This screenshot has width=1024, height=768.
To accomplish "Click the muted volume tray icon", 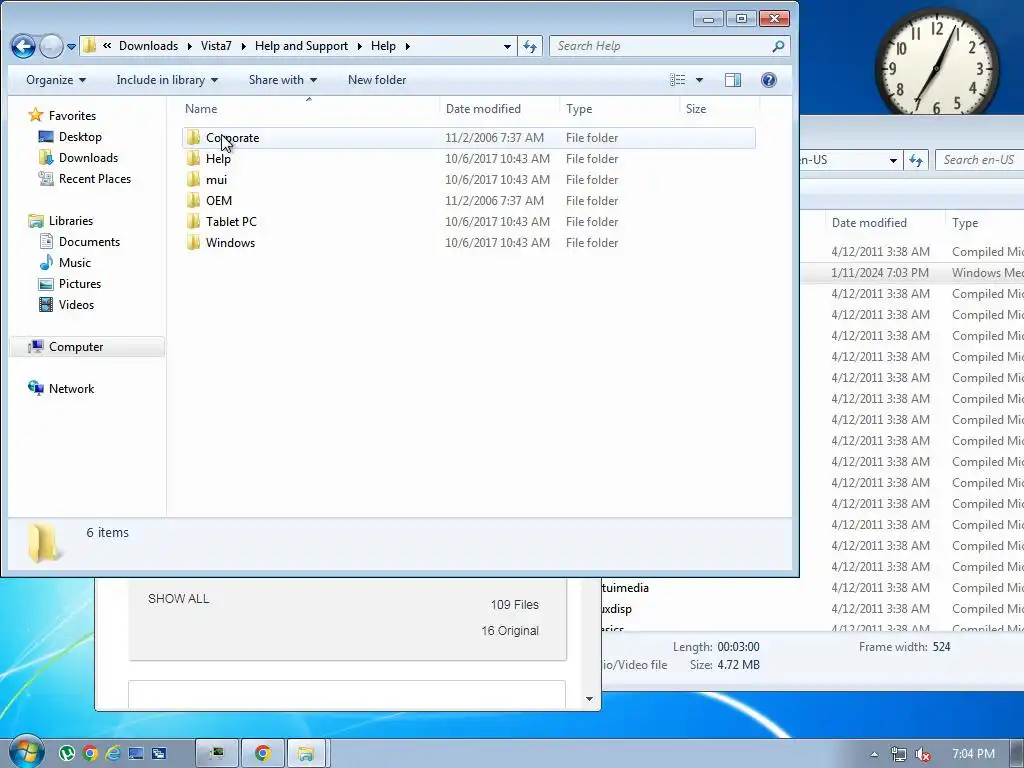I will (923, 754).
